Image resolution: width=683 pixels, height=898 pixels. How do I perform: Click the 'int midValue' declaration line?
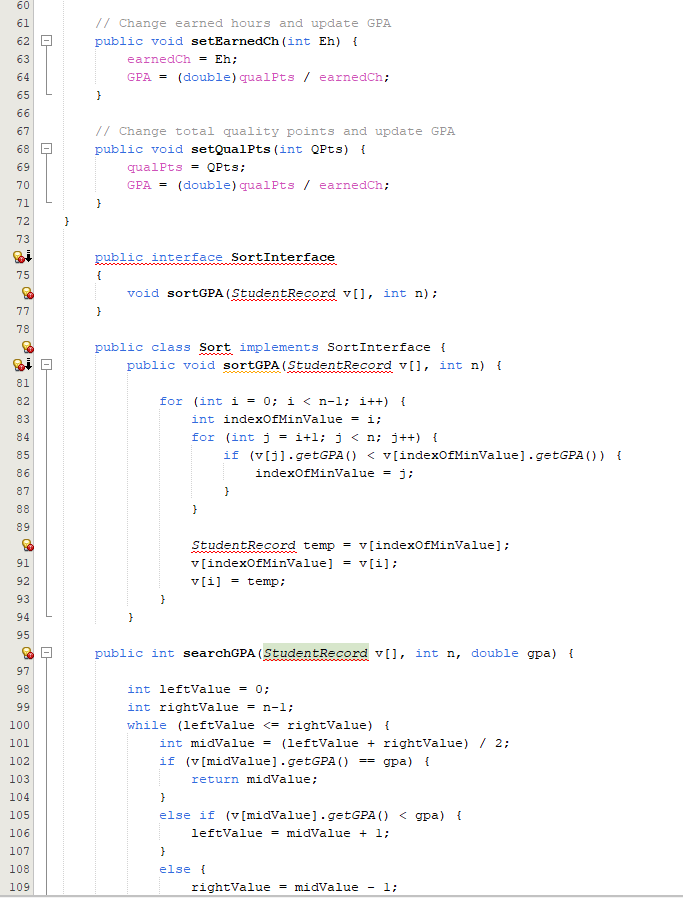(334, 743)
